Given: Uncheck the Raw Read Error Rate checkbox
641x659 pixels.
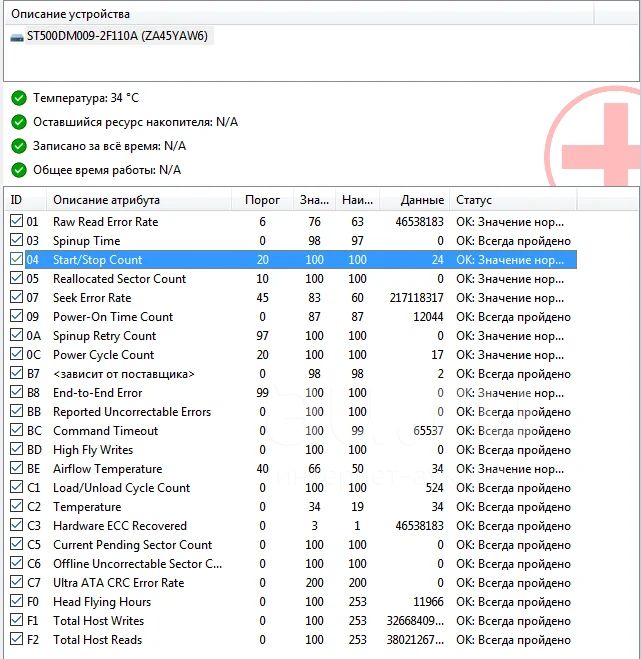Looking at the screenshot, I should tap(16, 222).
